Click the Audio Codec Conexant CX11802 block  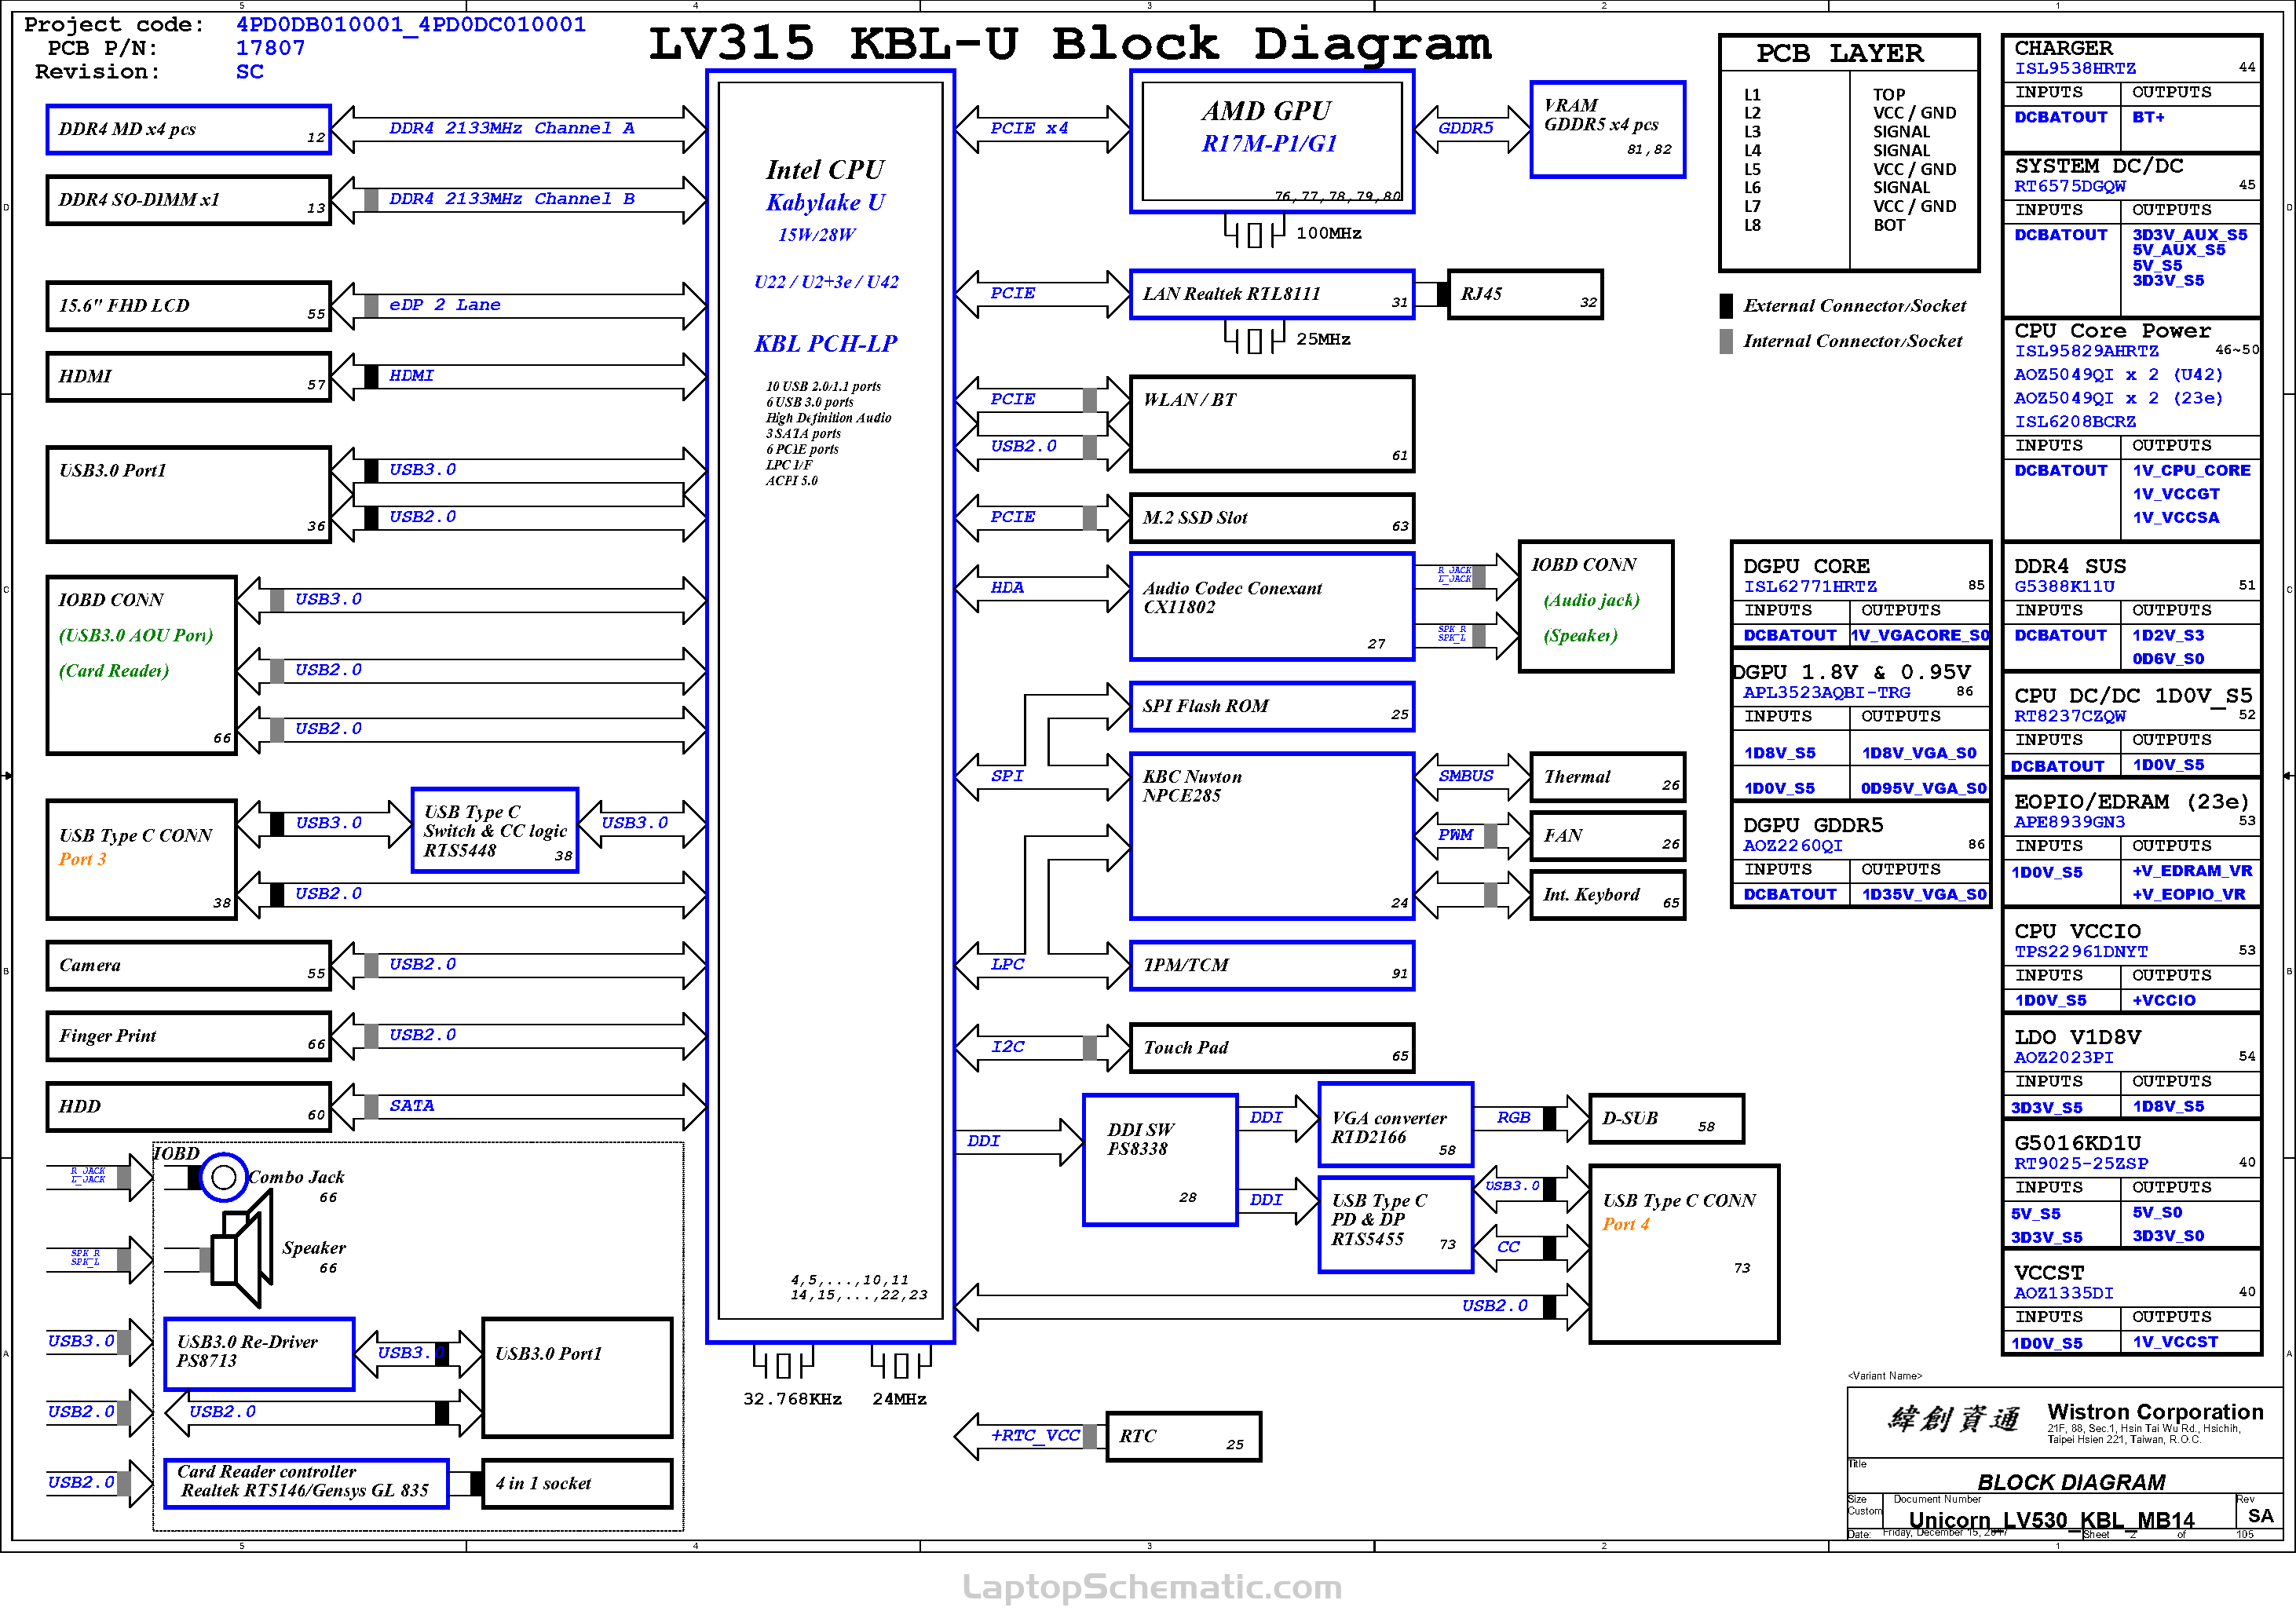[1272, 607]
